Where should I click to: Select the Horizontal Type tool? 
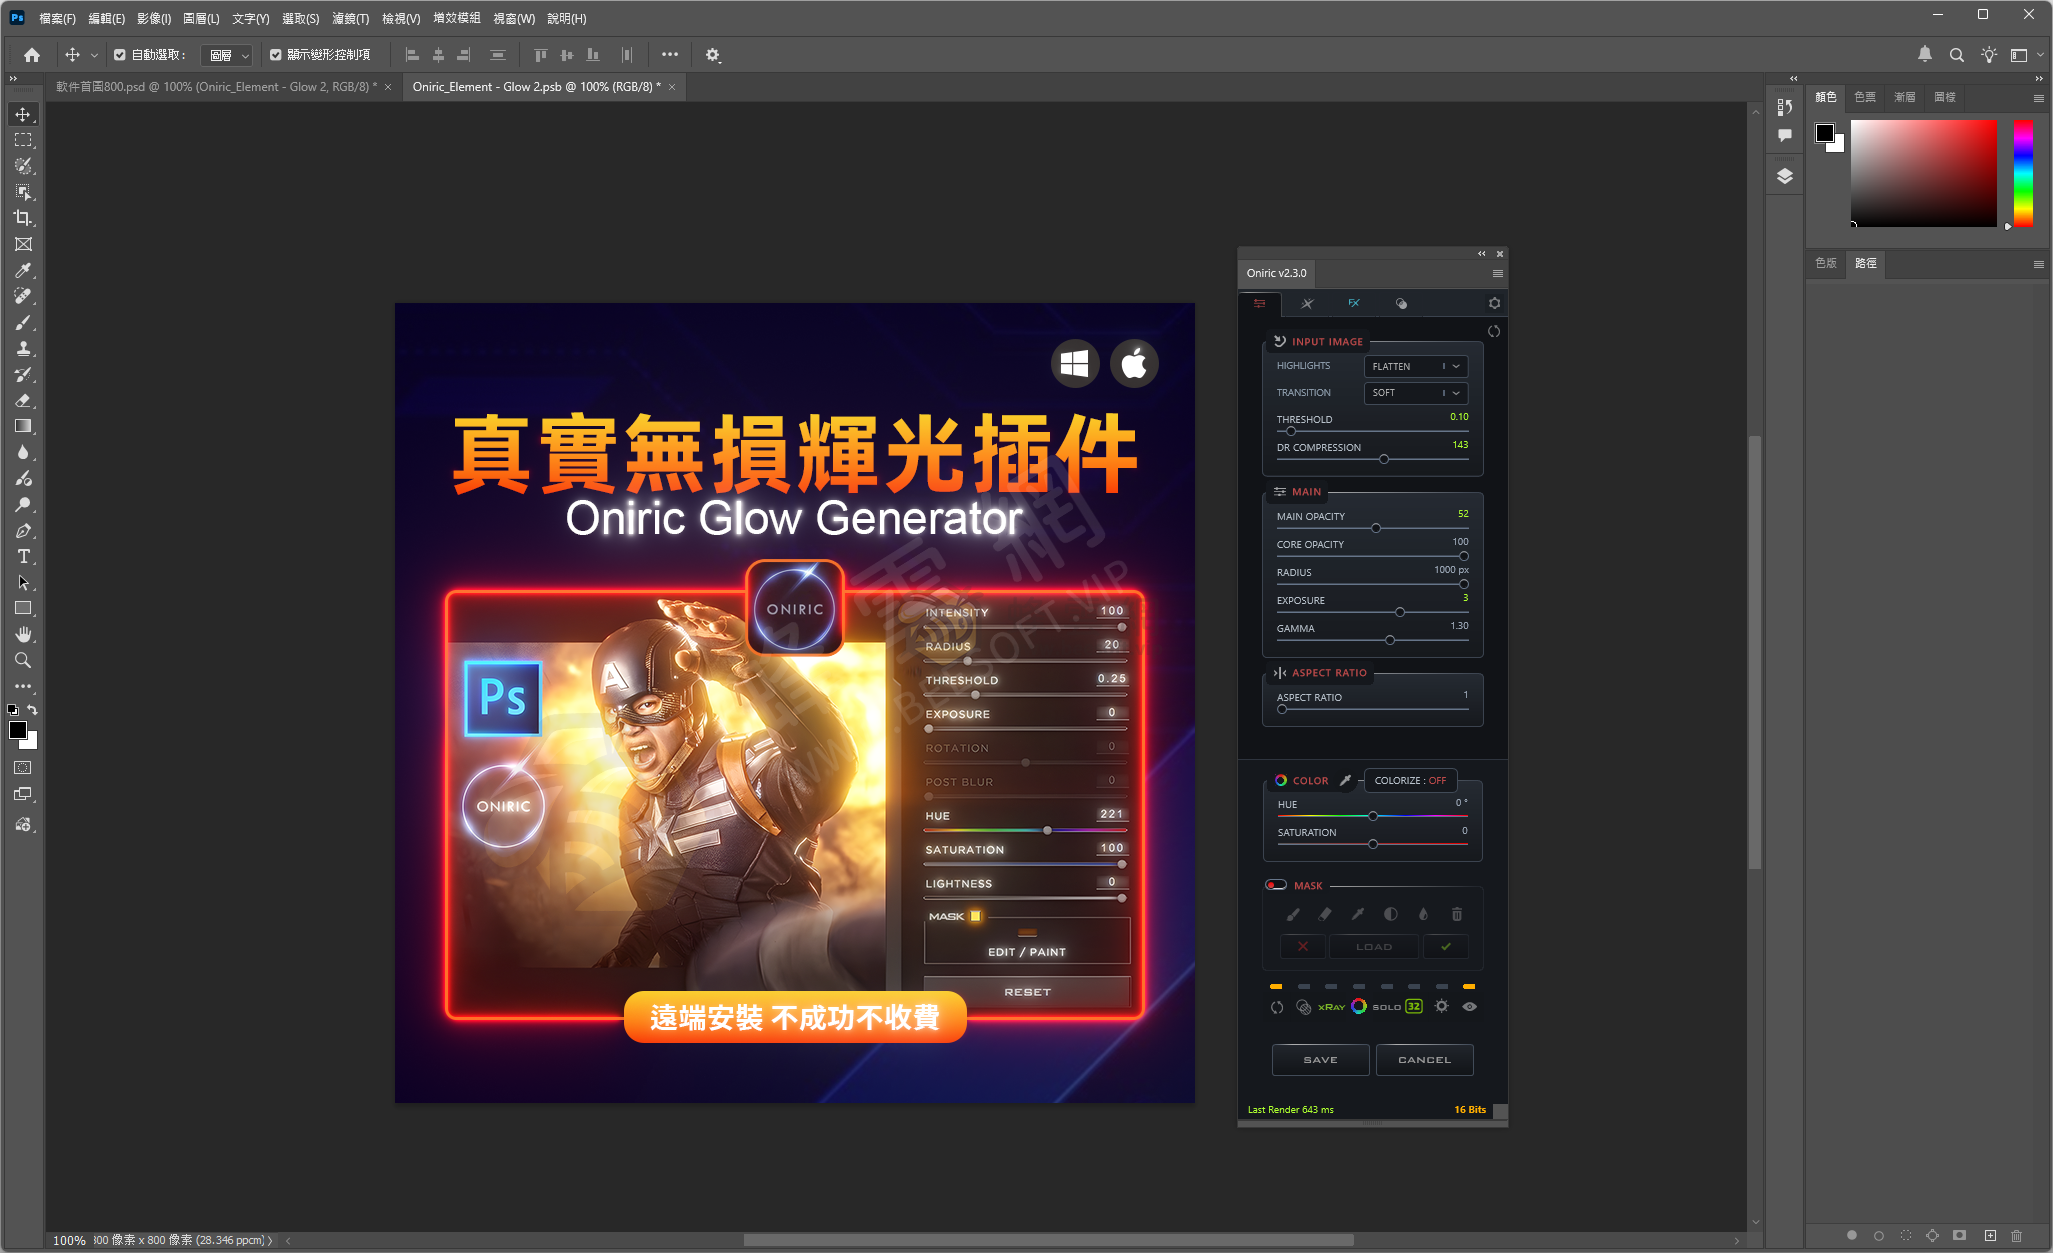(x=23, y=556)
